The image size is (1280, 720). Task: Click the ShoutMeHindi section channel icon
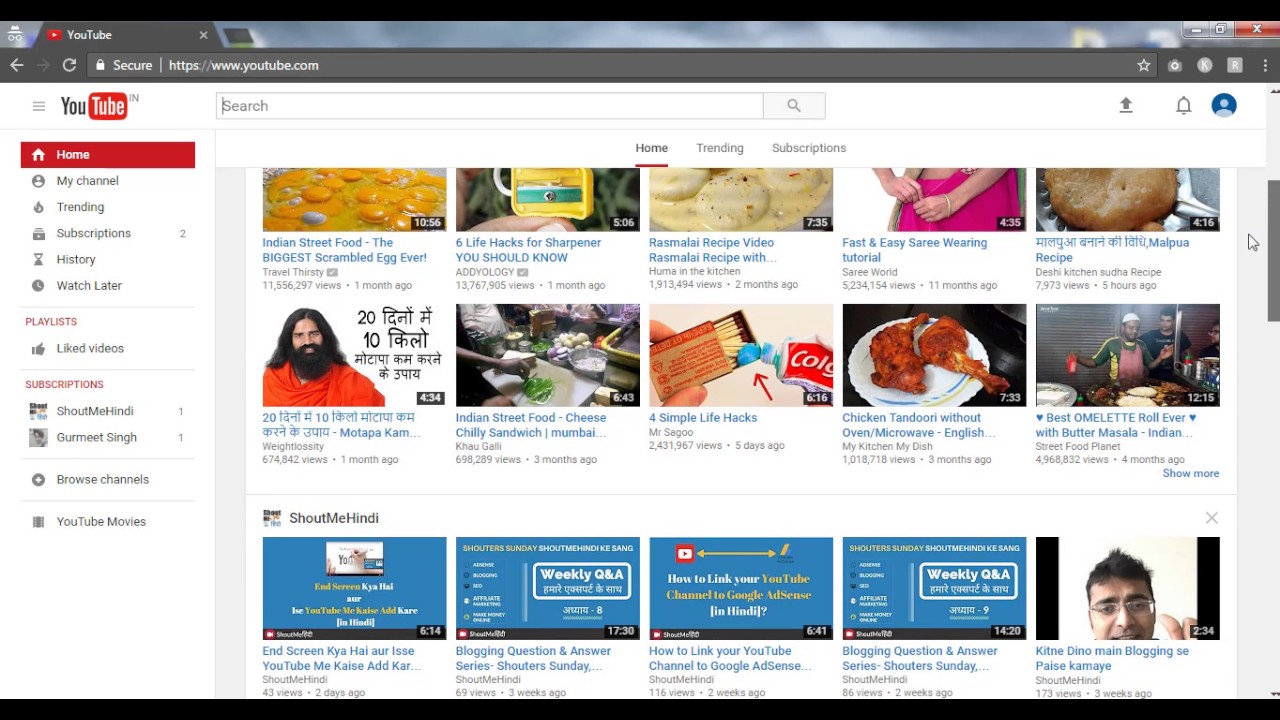[x=272, y=518]
